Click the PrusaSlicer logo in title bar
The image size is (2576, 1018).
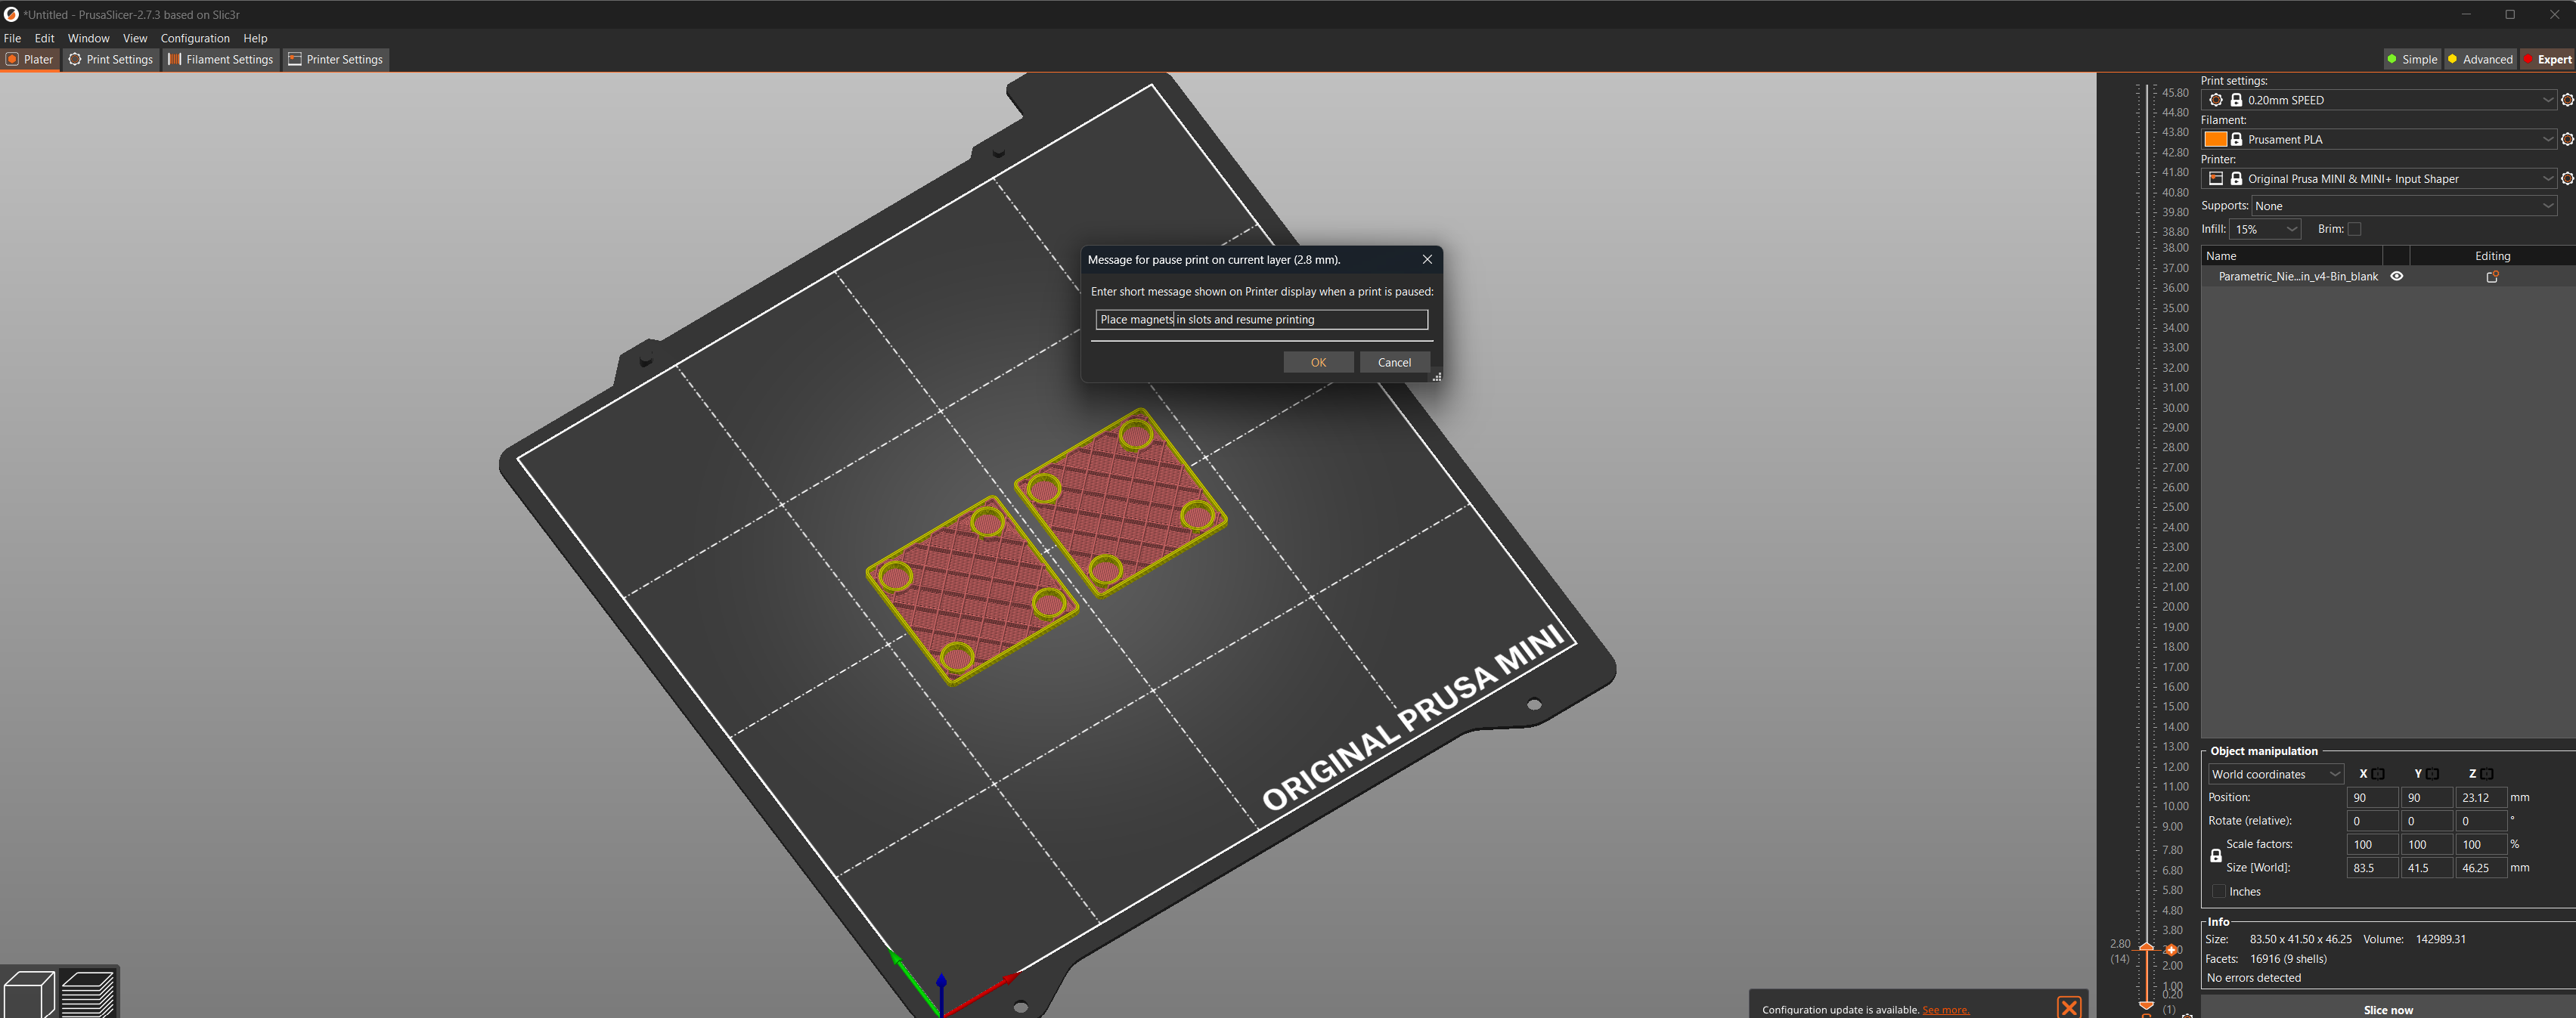[11, 14]
